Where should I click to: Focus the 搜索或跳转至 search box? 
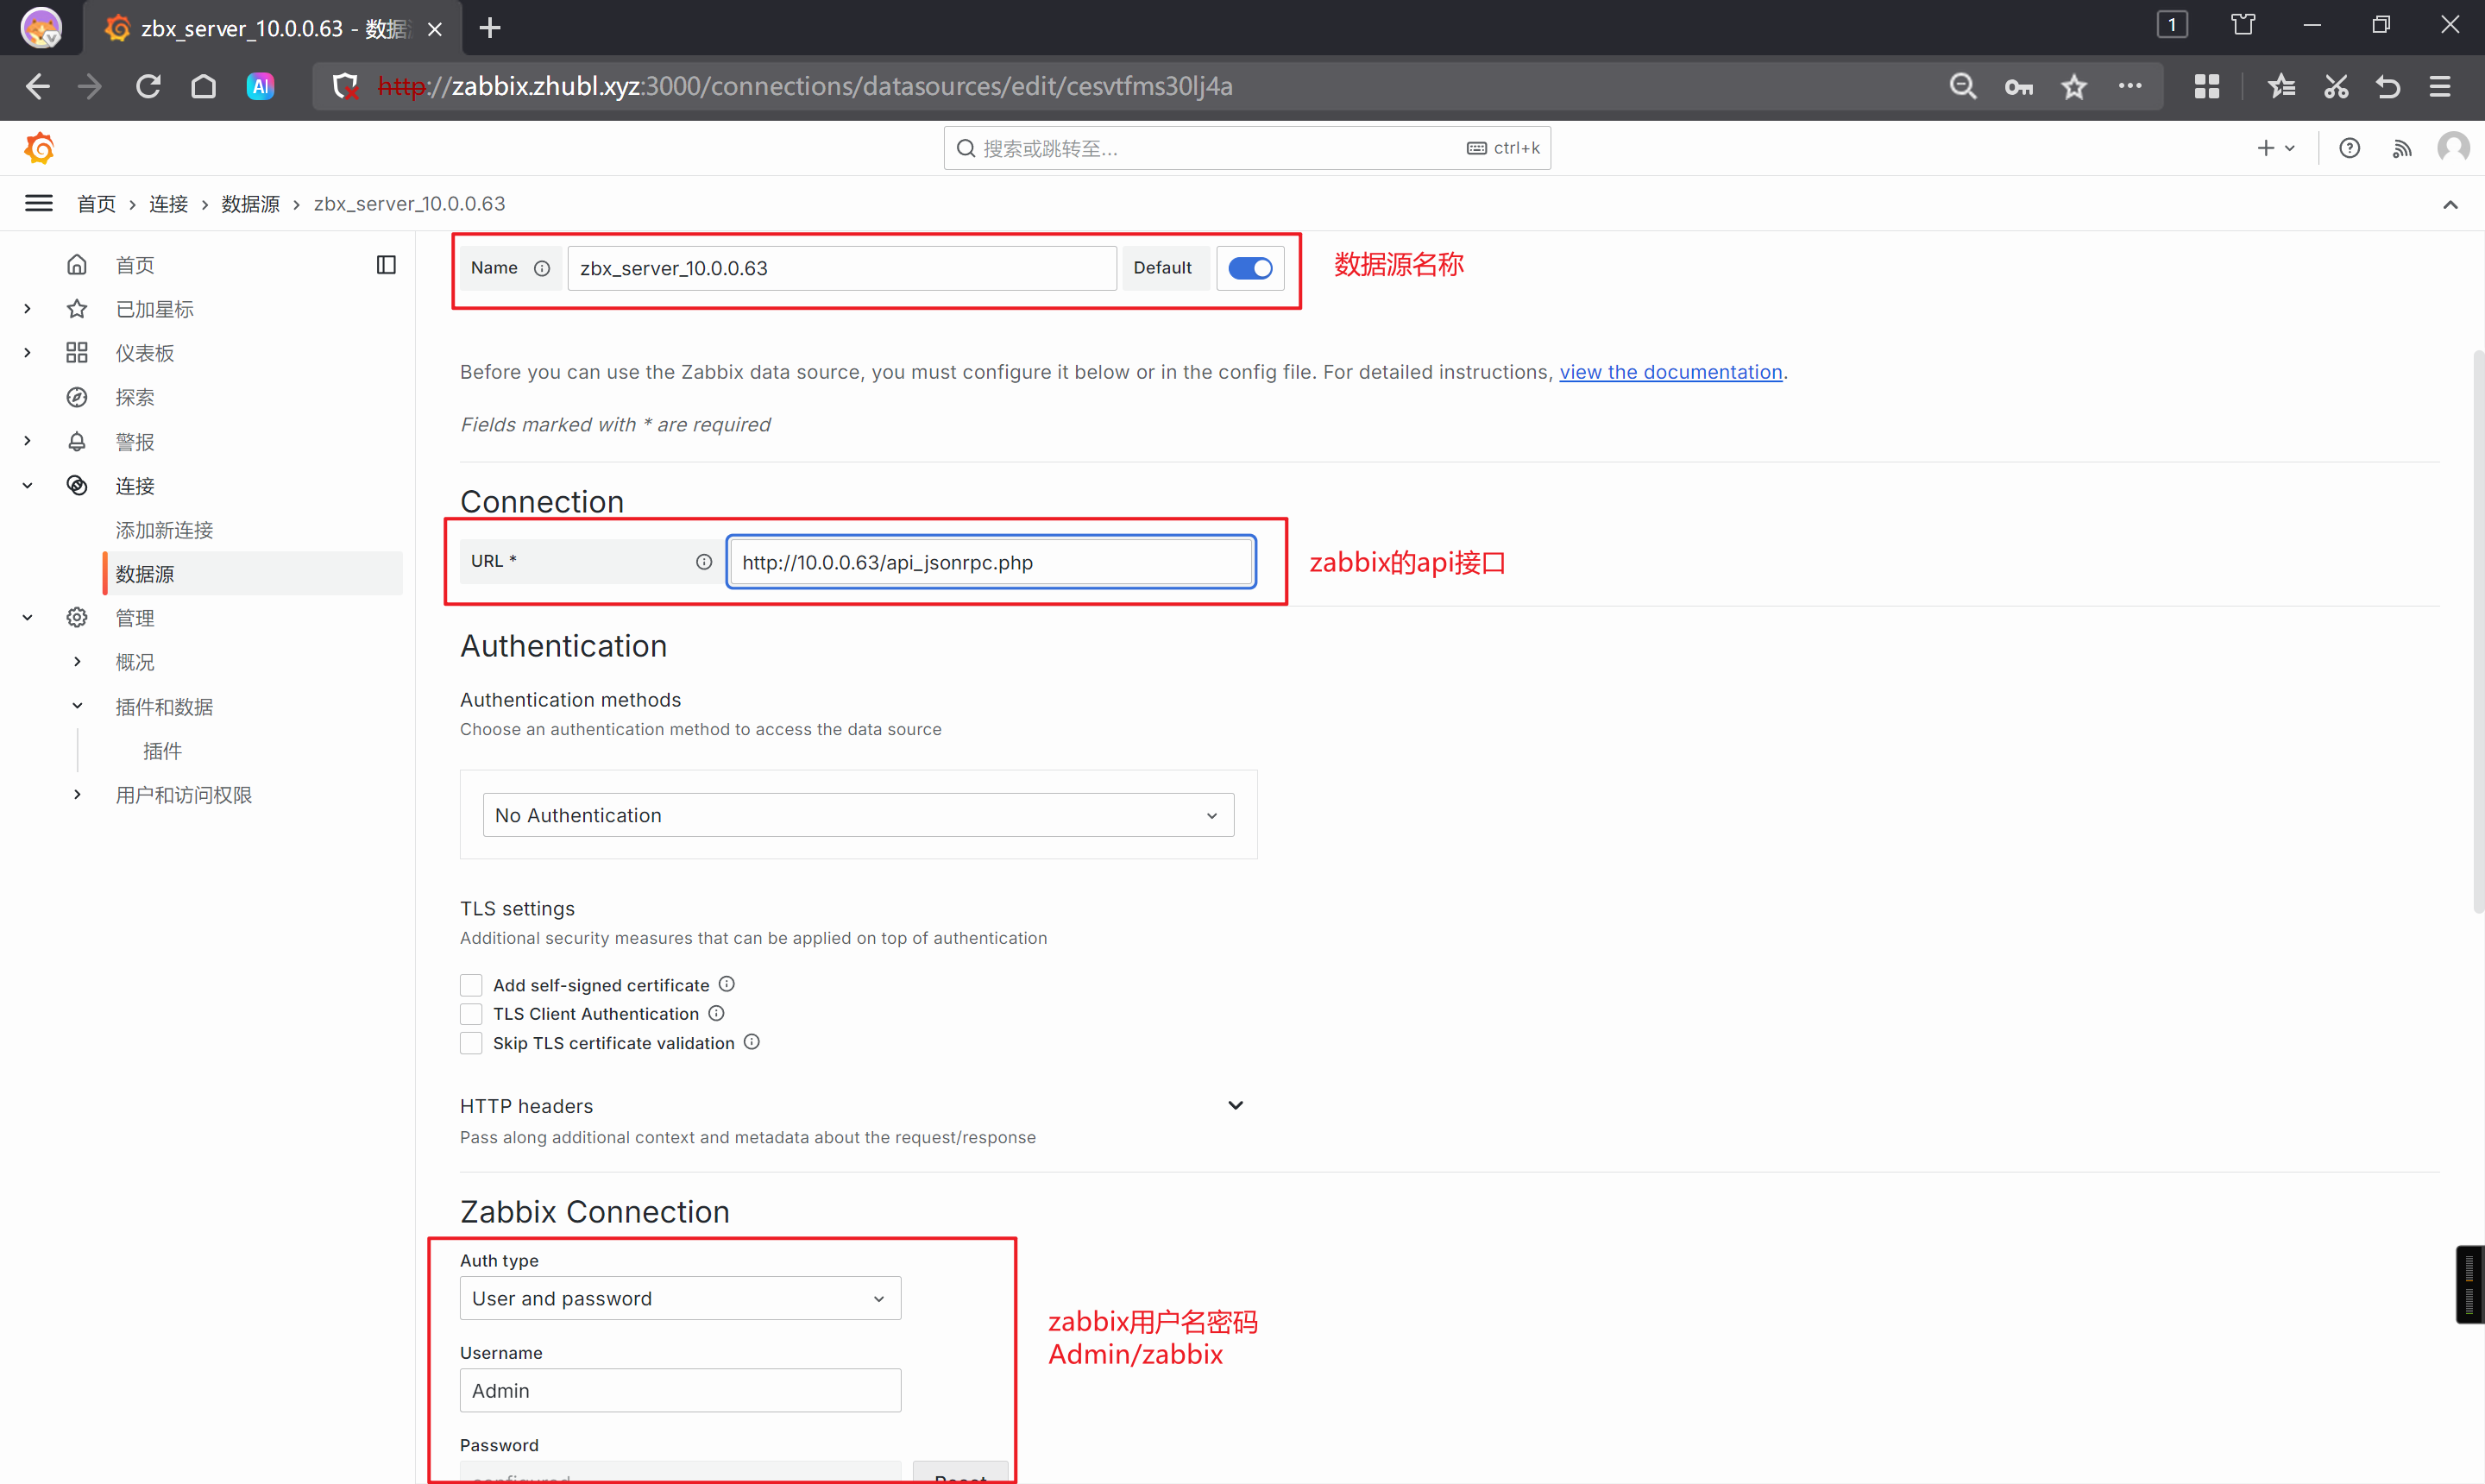click(1247, 148)
